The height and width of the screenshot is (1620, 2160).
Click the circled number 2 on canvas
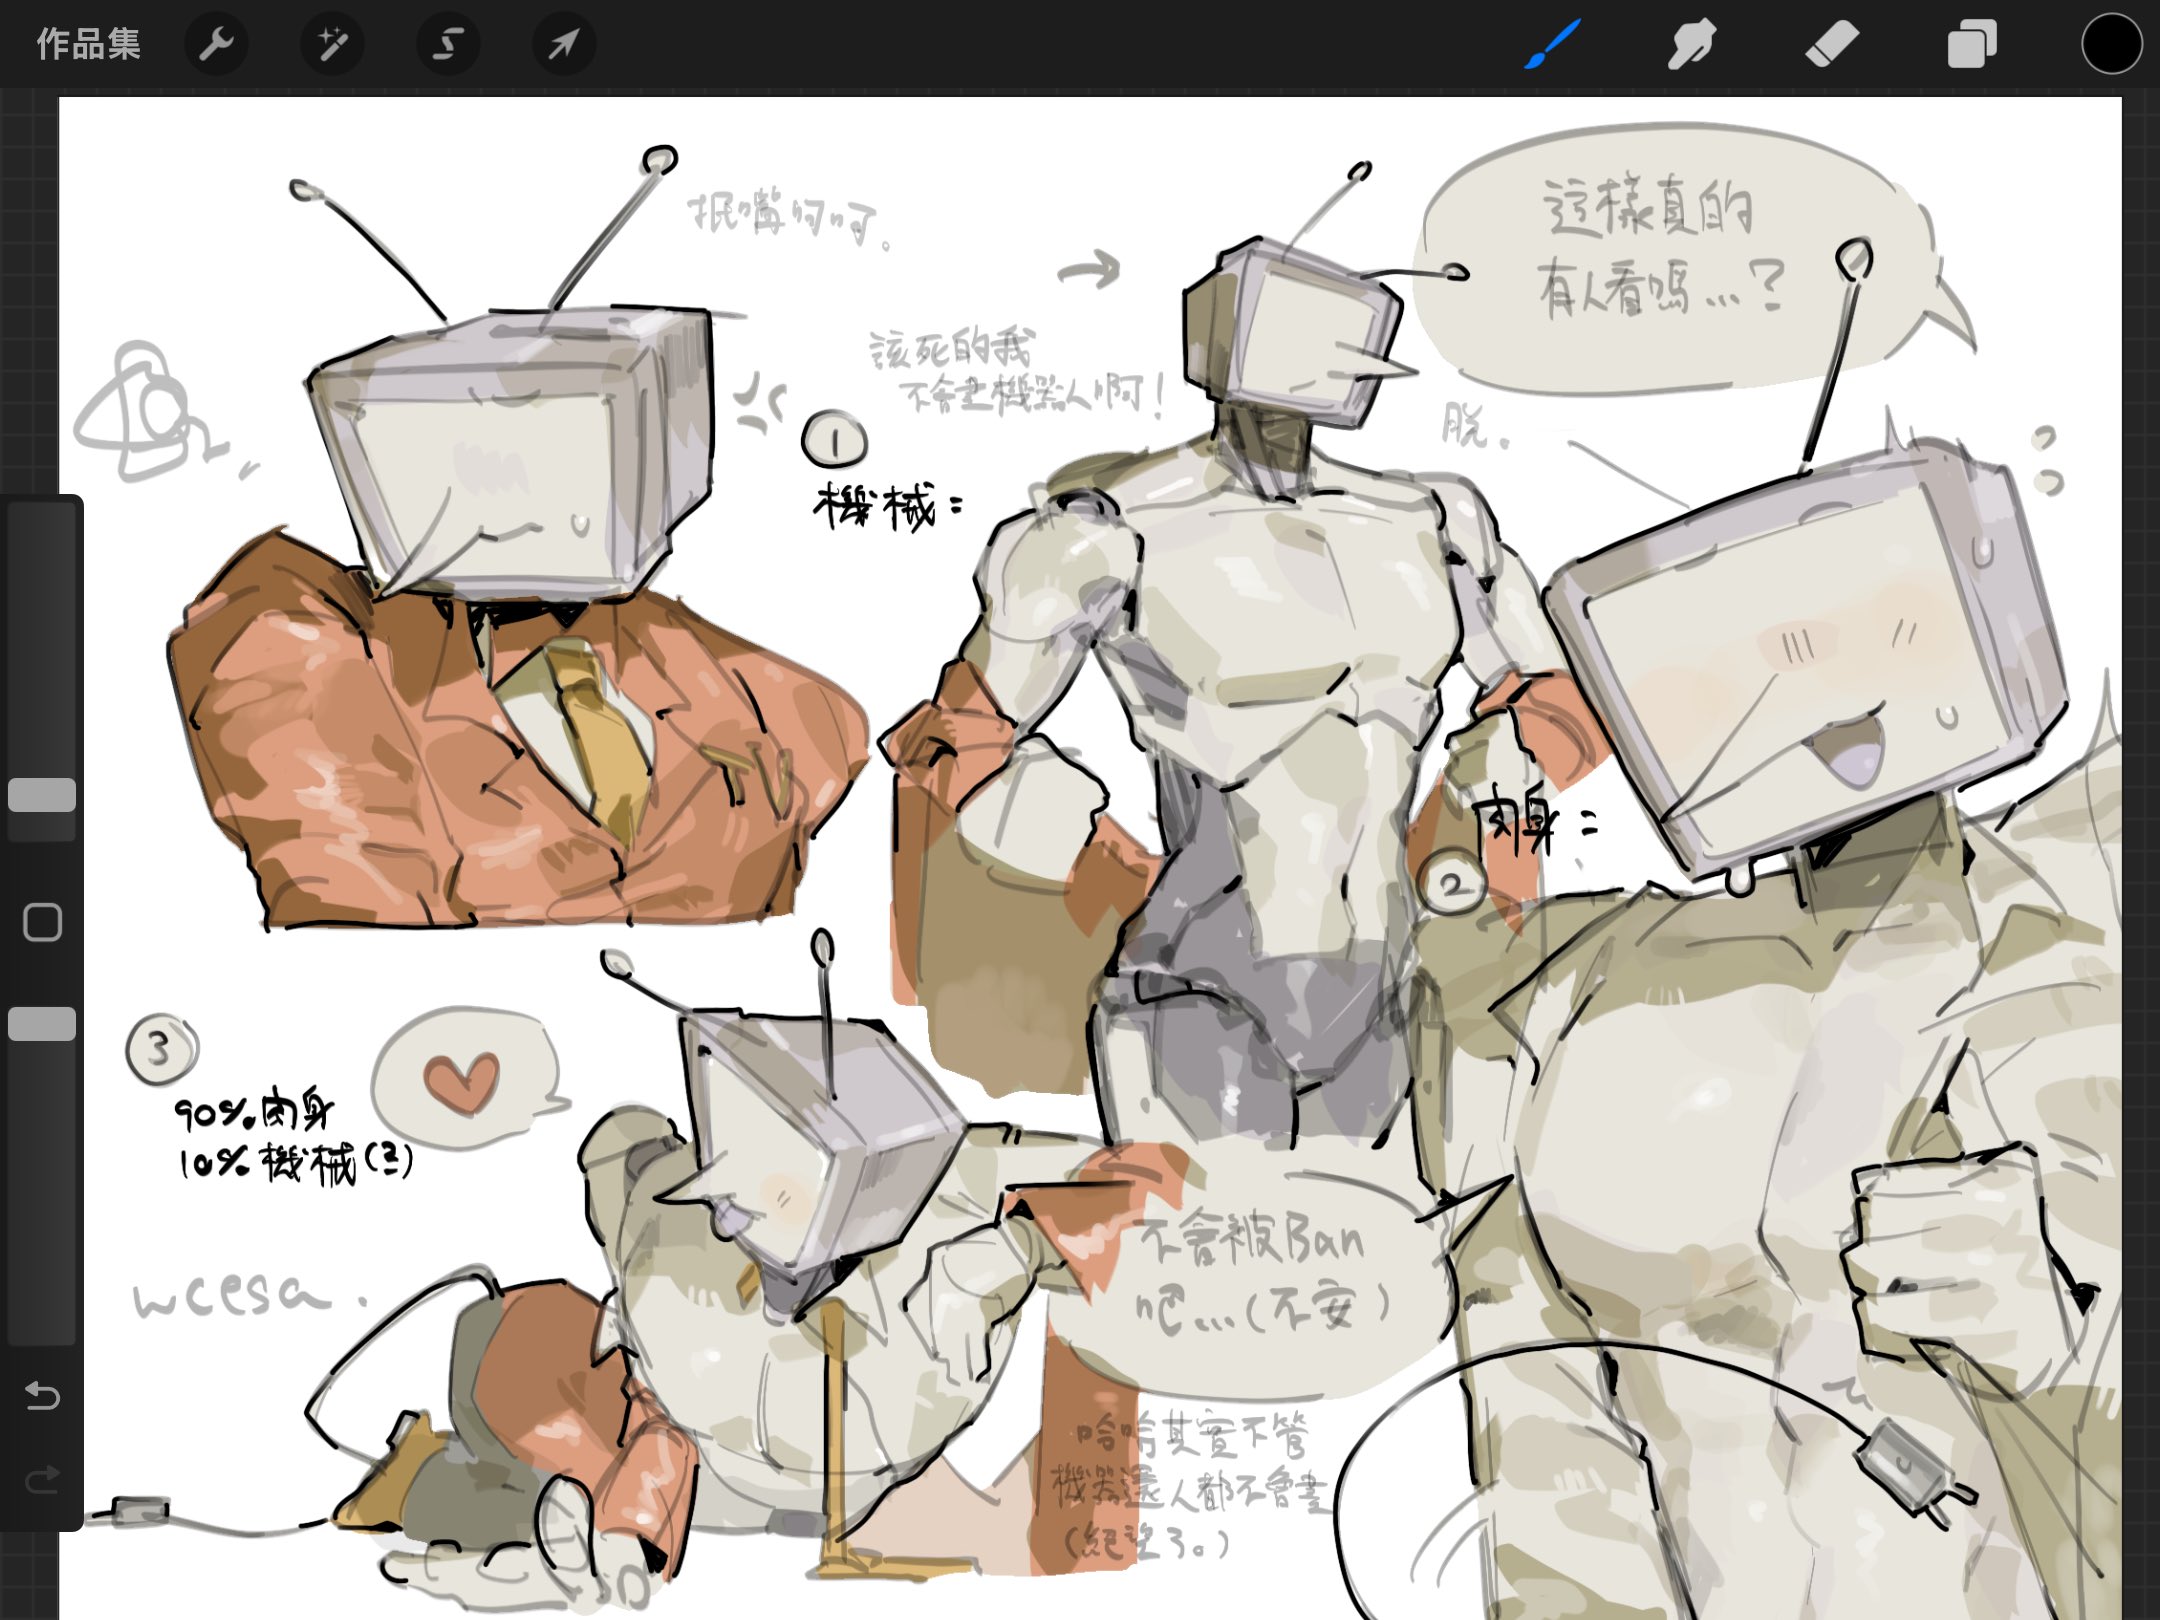point(1451,883)
